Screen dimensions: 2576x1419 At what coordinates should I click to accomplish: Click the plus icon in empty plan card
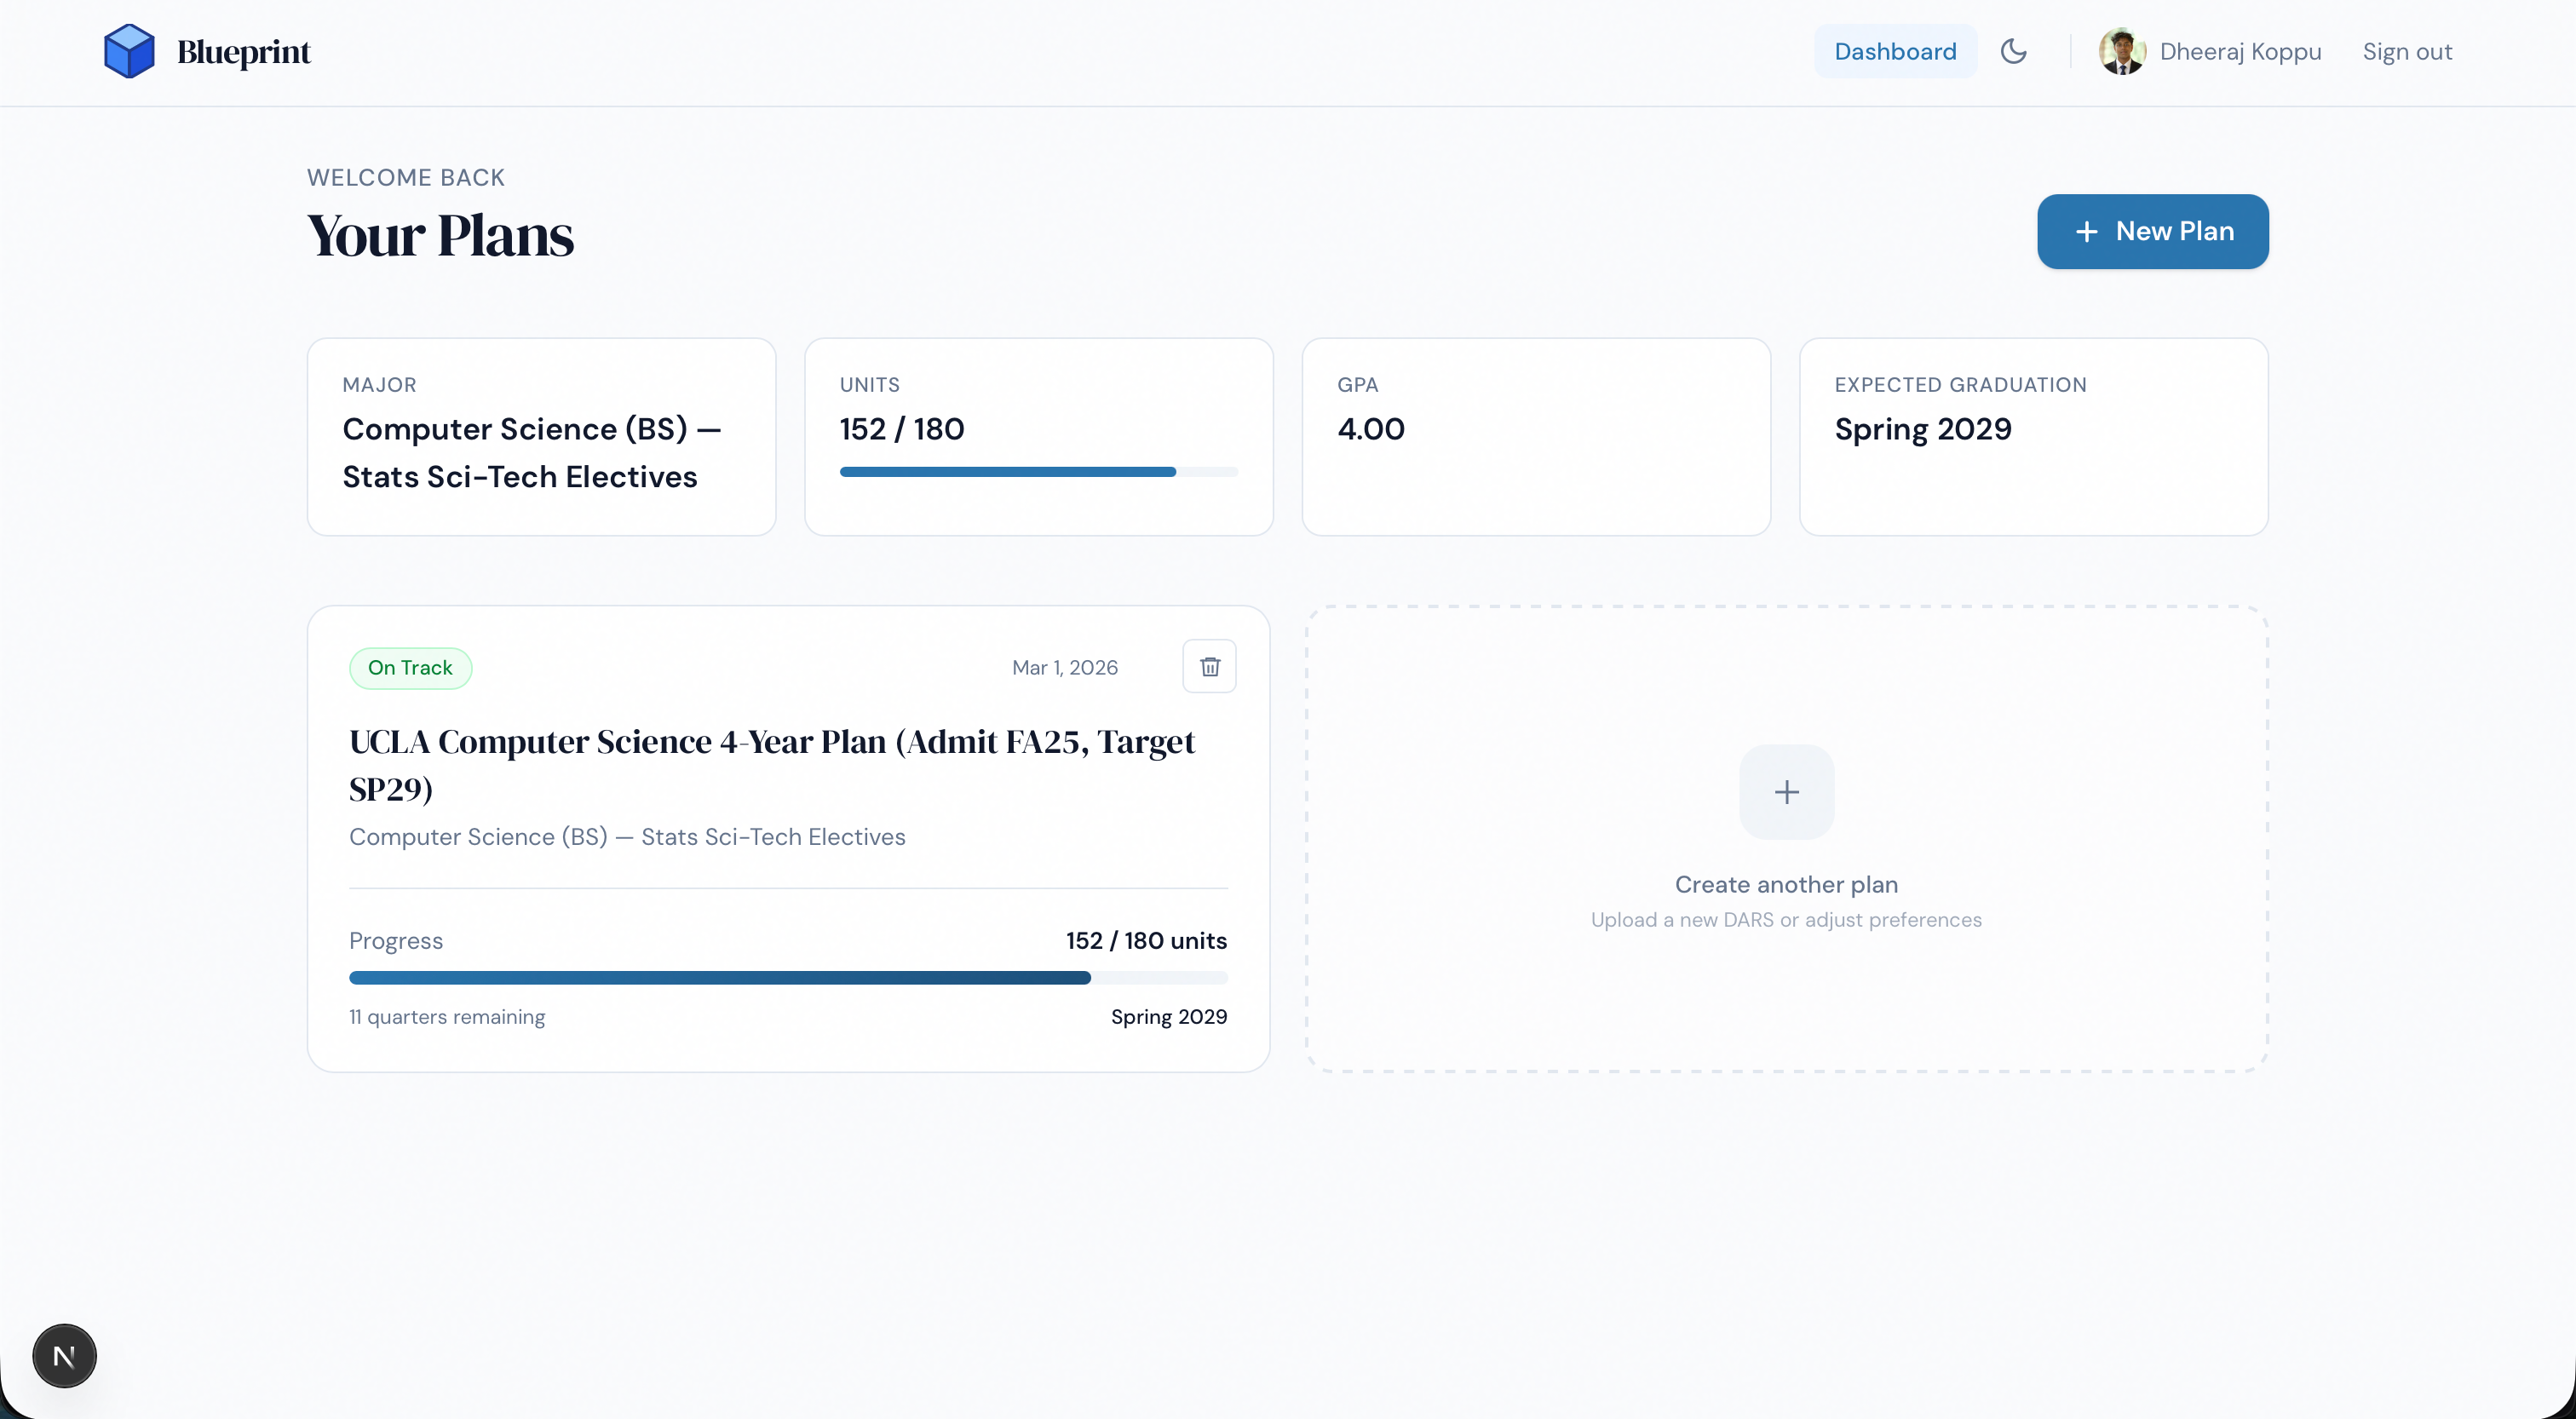coord(1786,792)
